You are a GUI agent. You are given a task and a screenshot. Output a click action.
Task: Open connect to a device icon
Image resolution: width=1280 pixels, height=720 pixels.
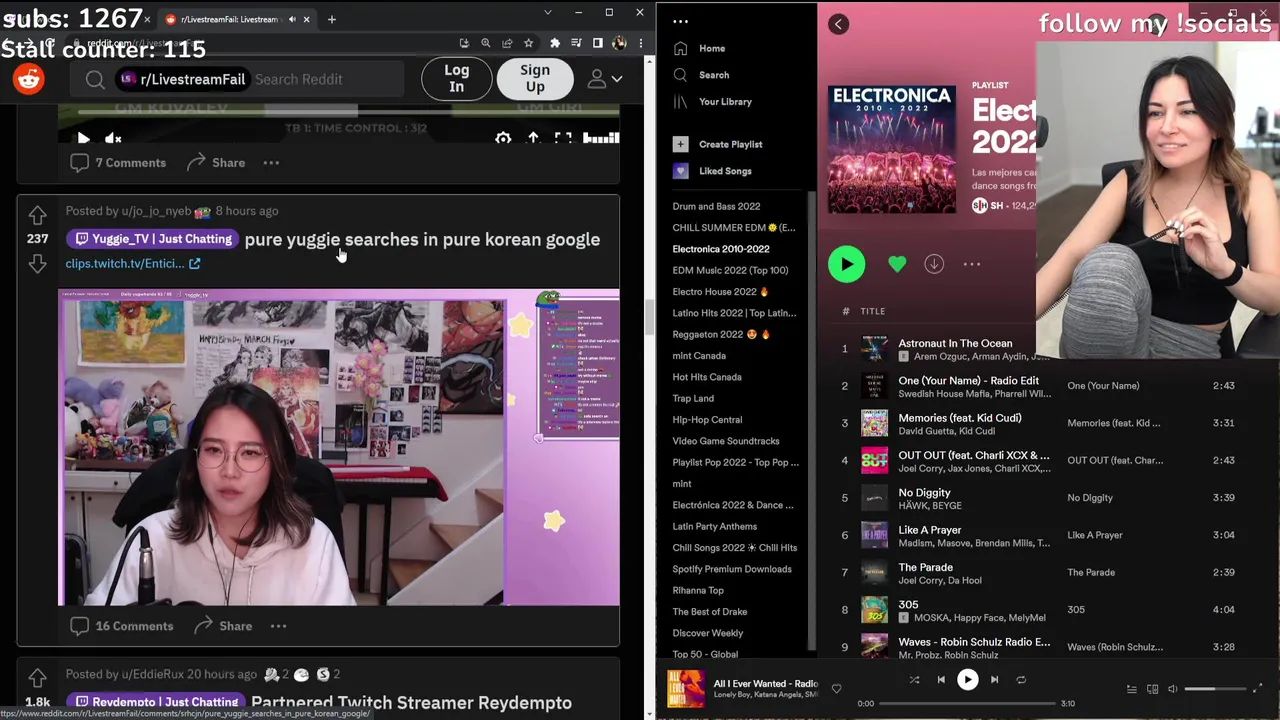point(1152,689)
